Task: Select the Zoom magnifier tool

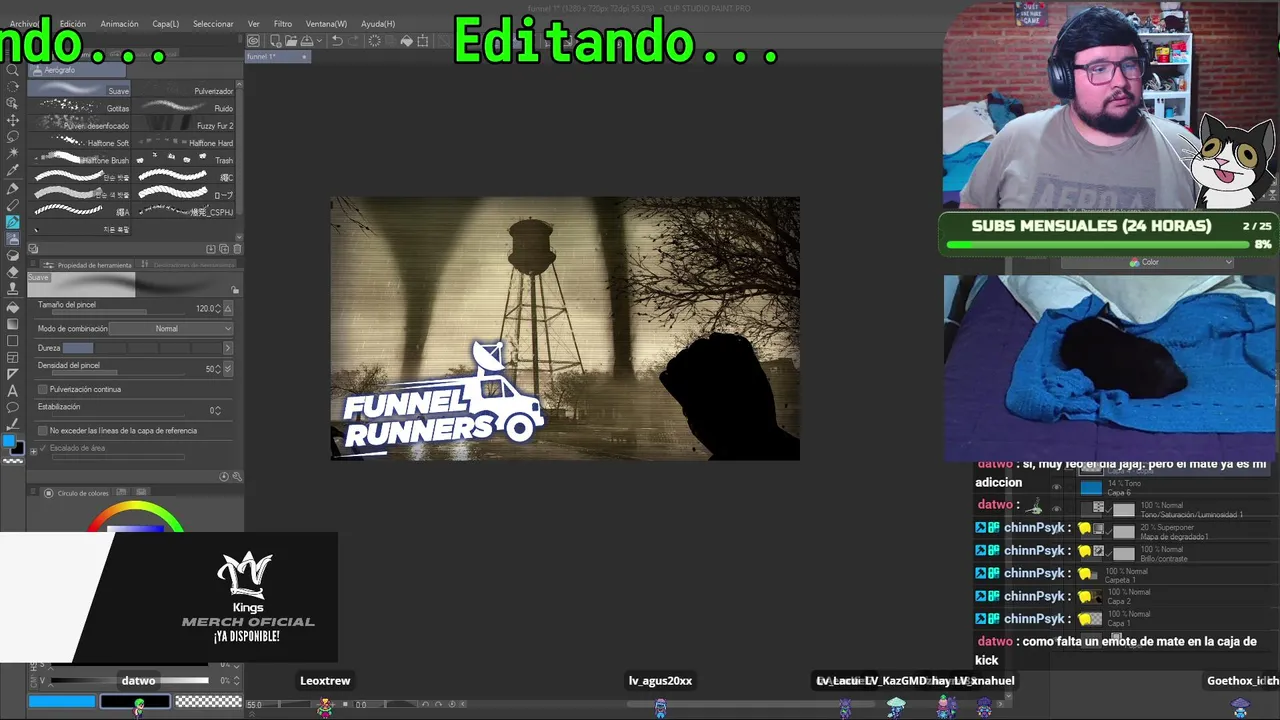Action: pyautogui.click(x=13, y=70)
